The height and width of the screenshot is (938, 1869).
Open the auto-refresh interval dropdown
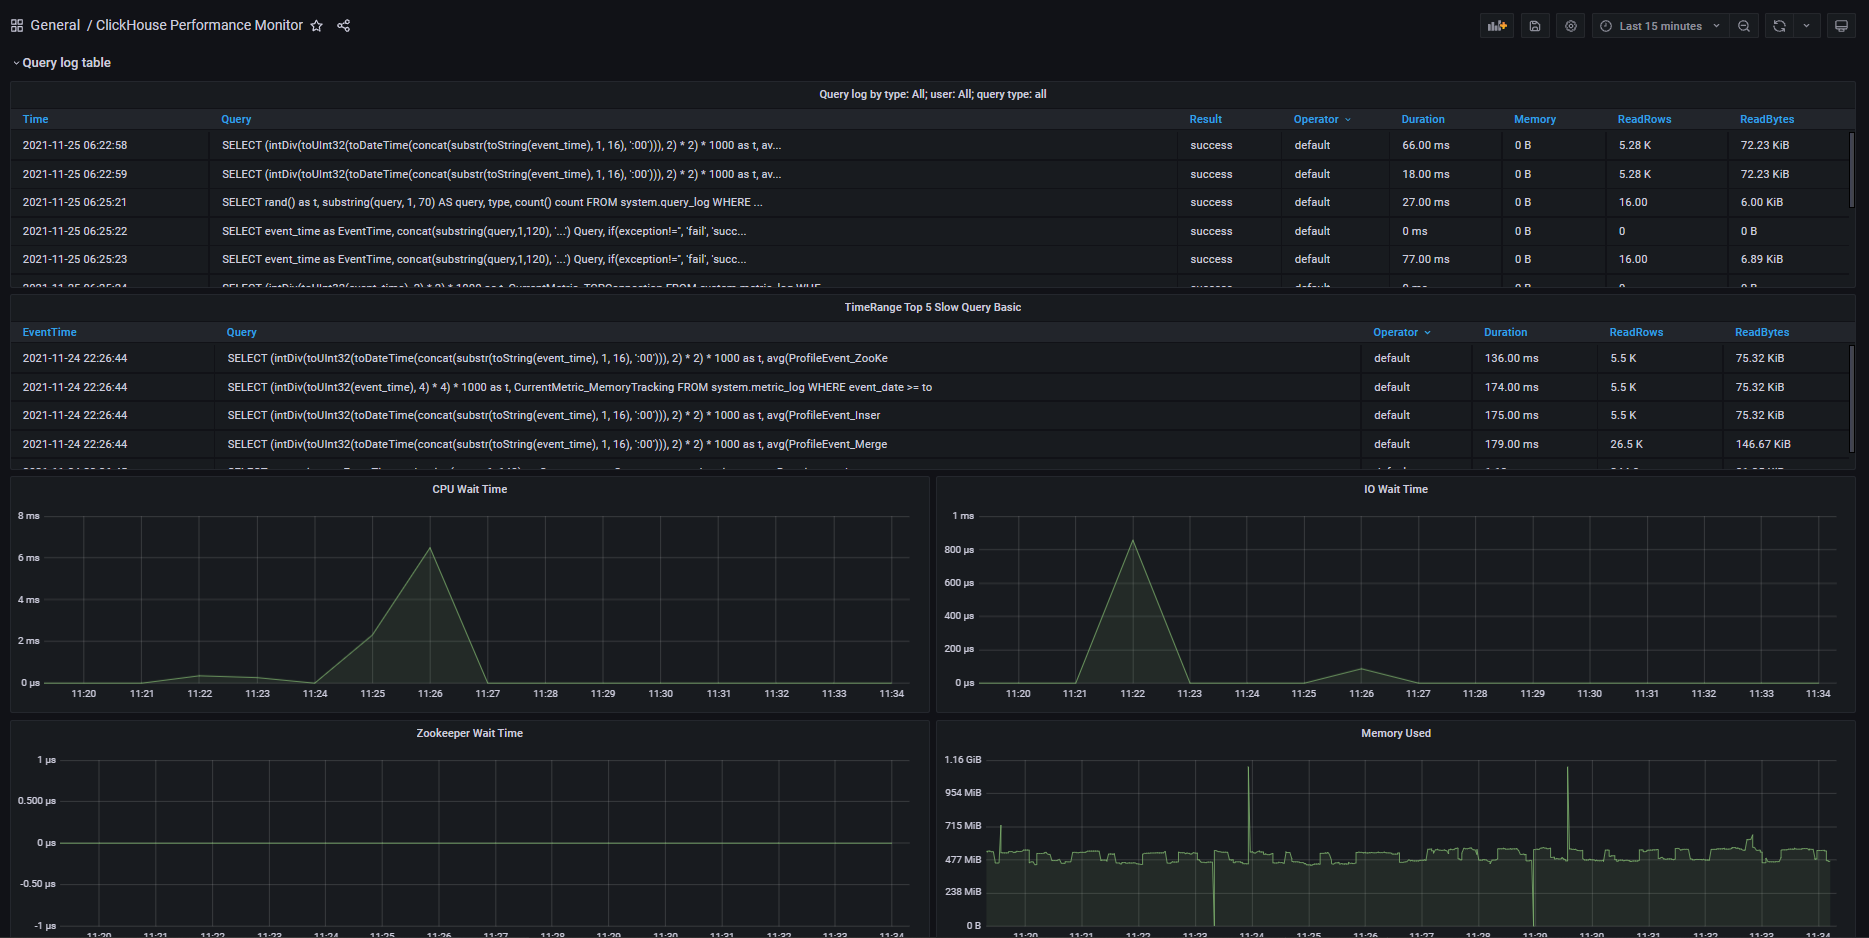click(x=1806, y=25)
